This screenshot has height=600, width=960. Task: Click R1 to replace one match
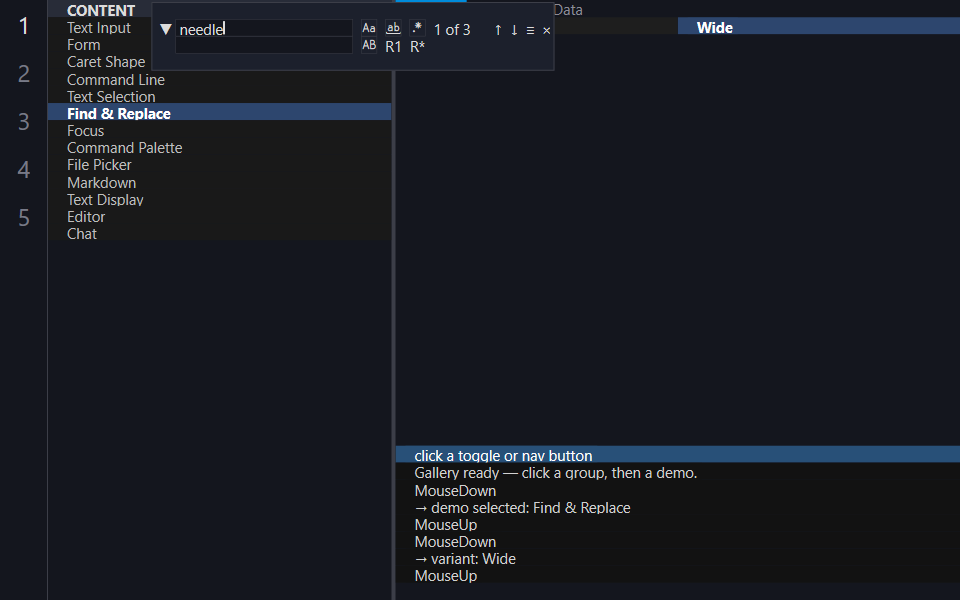393,47
